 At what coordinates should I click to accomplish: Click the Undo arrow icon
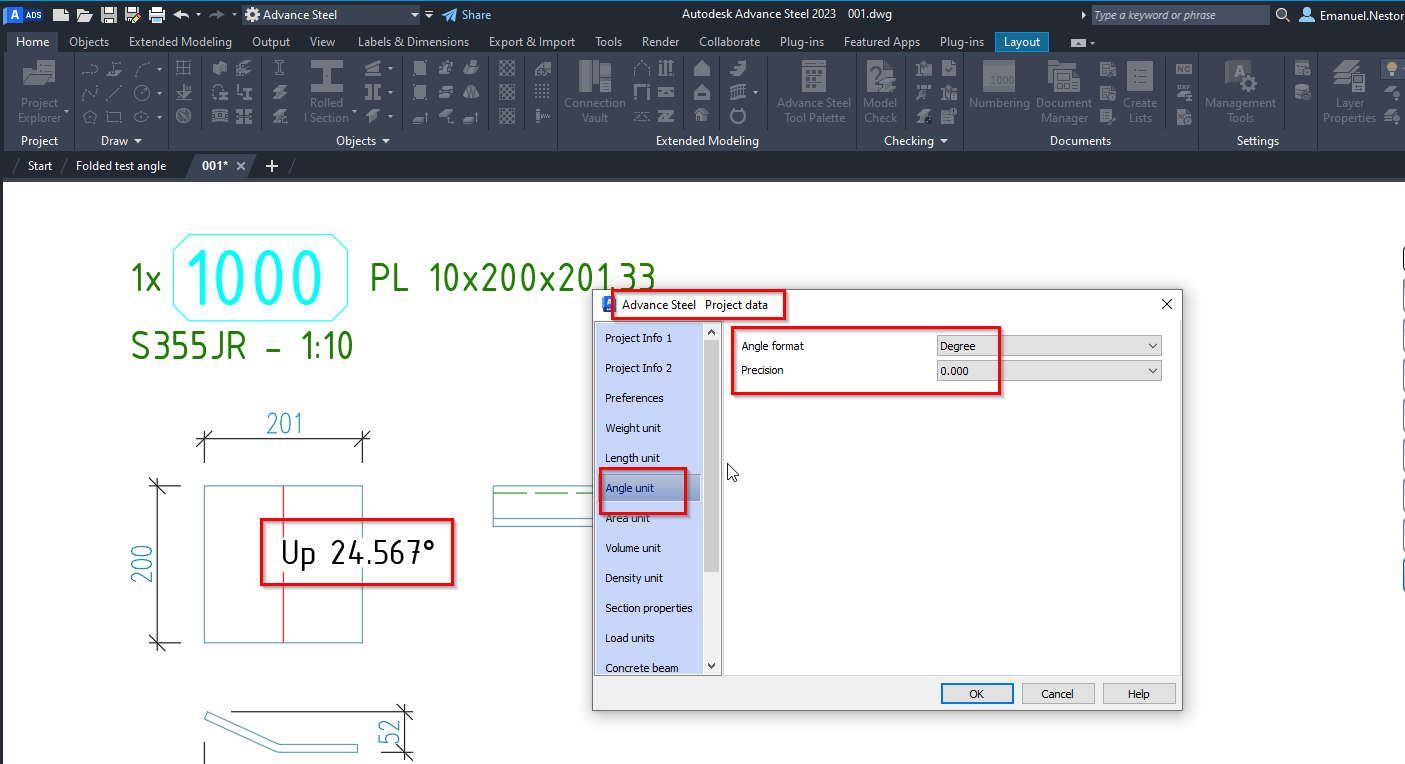(181, 15)
